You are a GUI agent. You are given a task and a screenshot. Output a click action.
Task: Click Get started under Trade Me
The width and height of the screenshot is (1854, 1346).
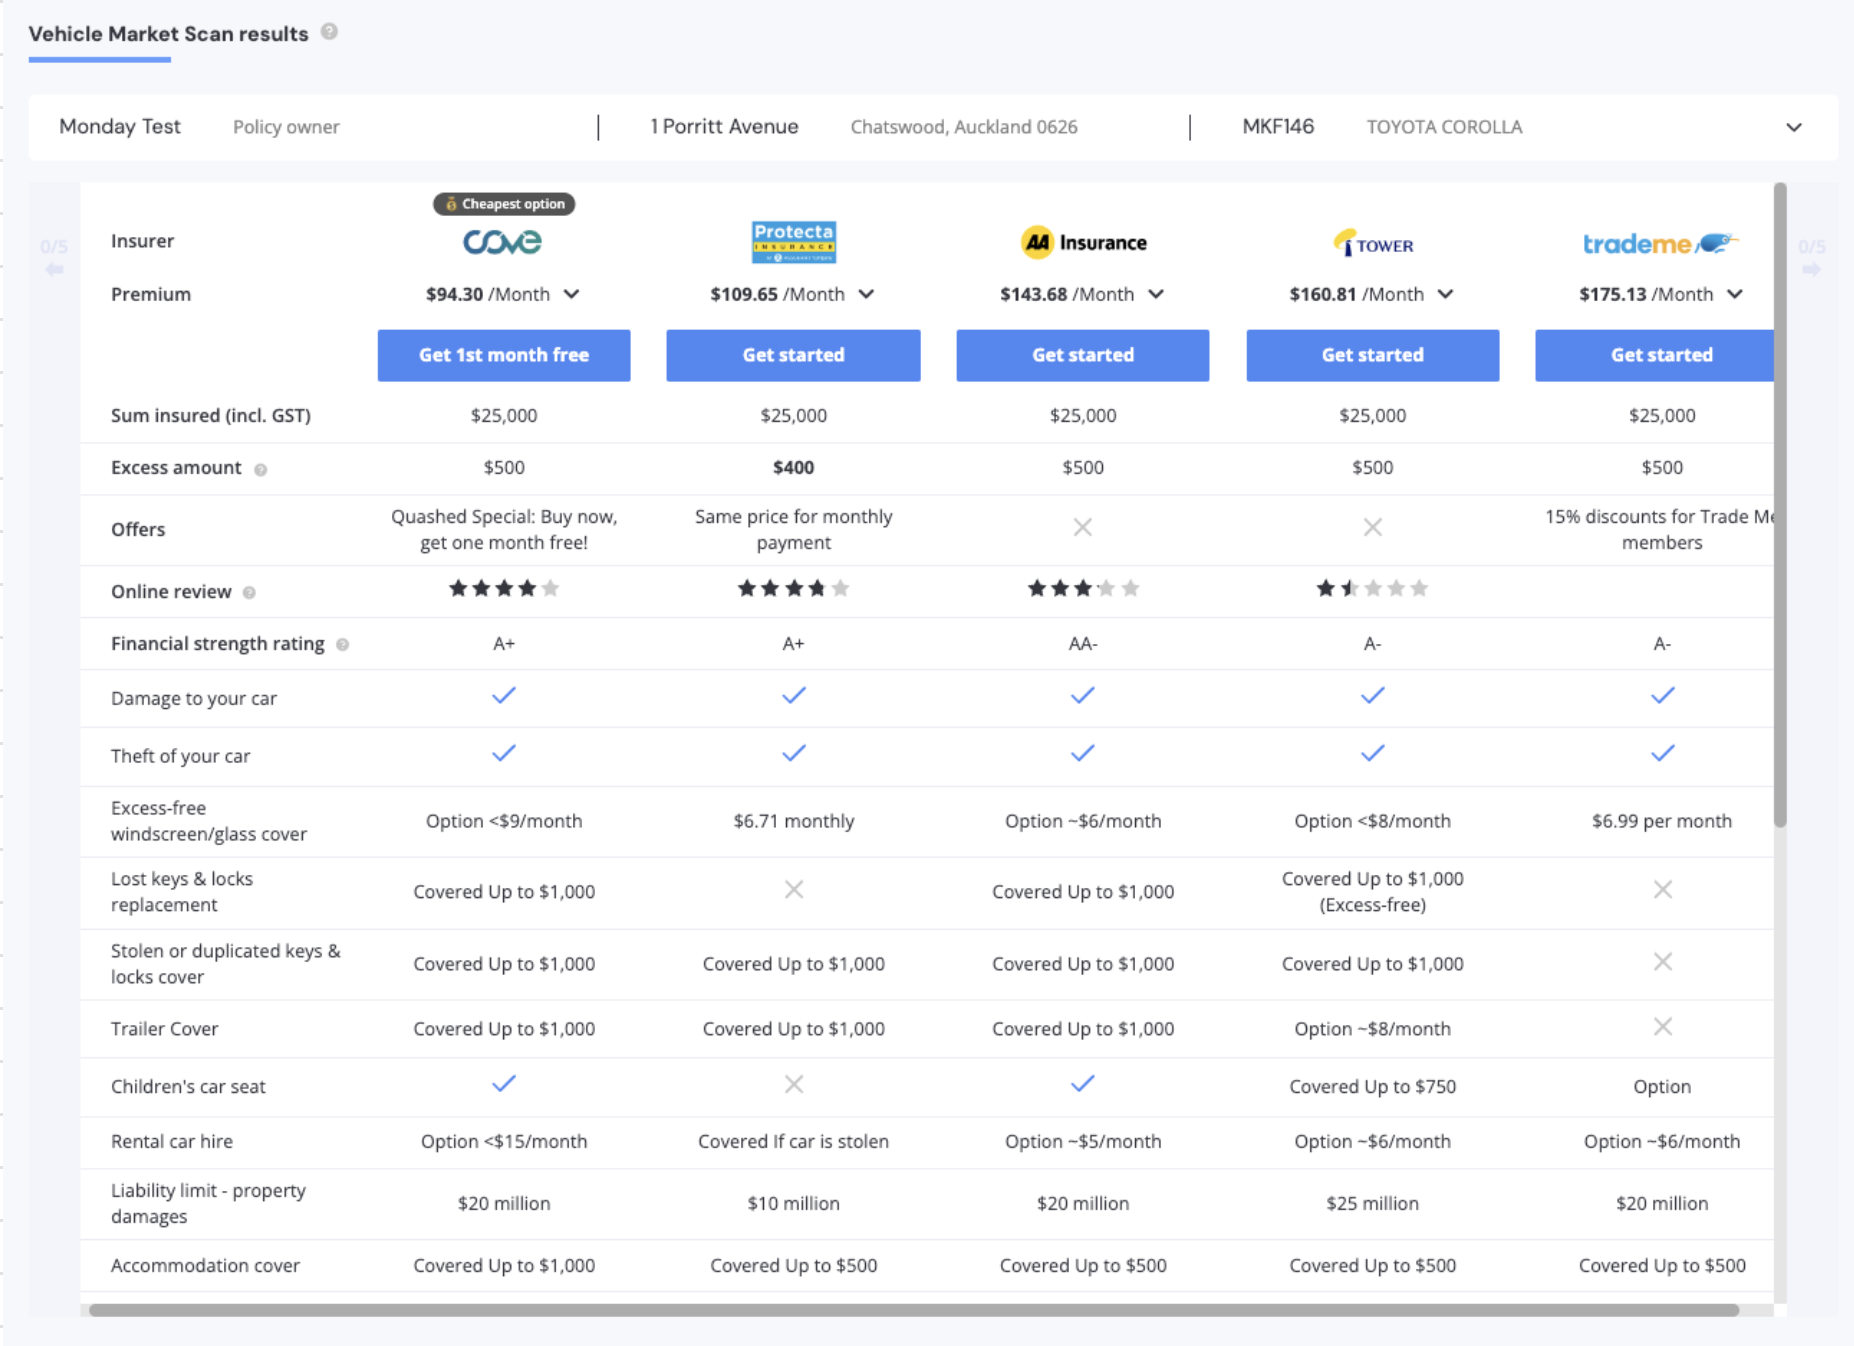(1655, 355)
